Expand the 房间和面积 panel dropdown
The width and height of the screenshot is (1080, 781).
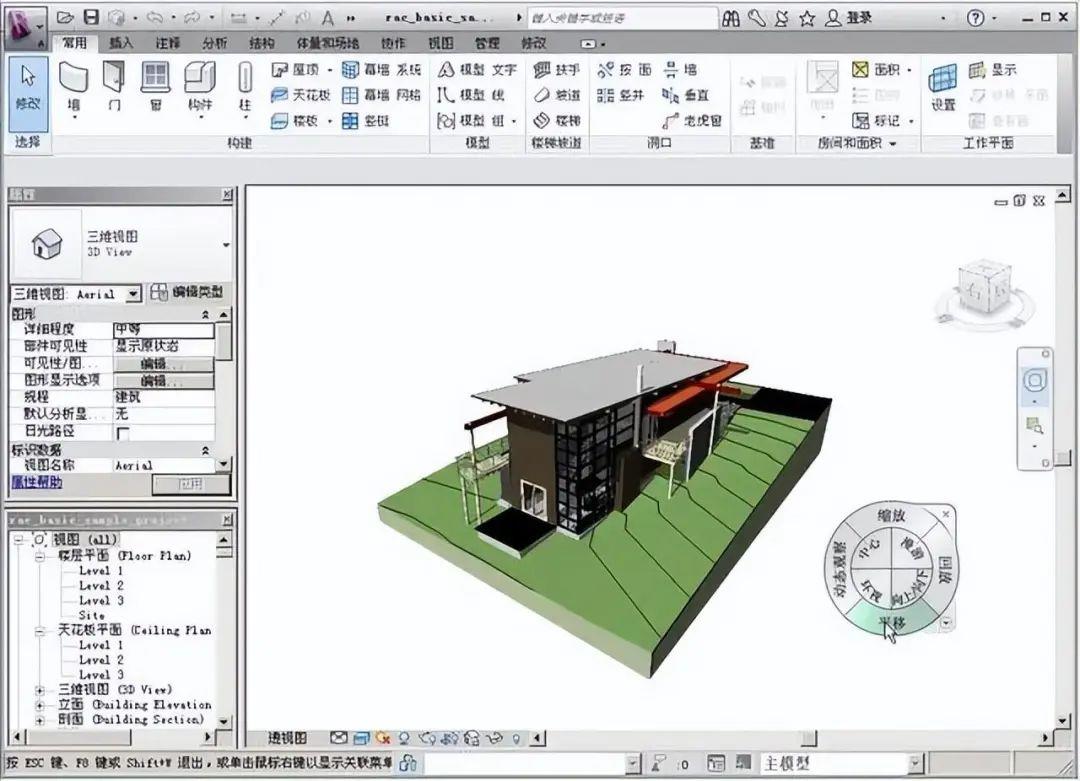coord(893,144)
